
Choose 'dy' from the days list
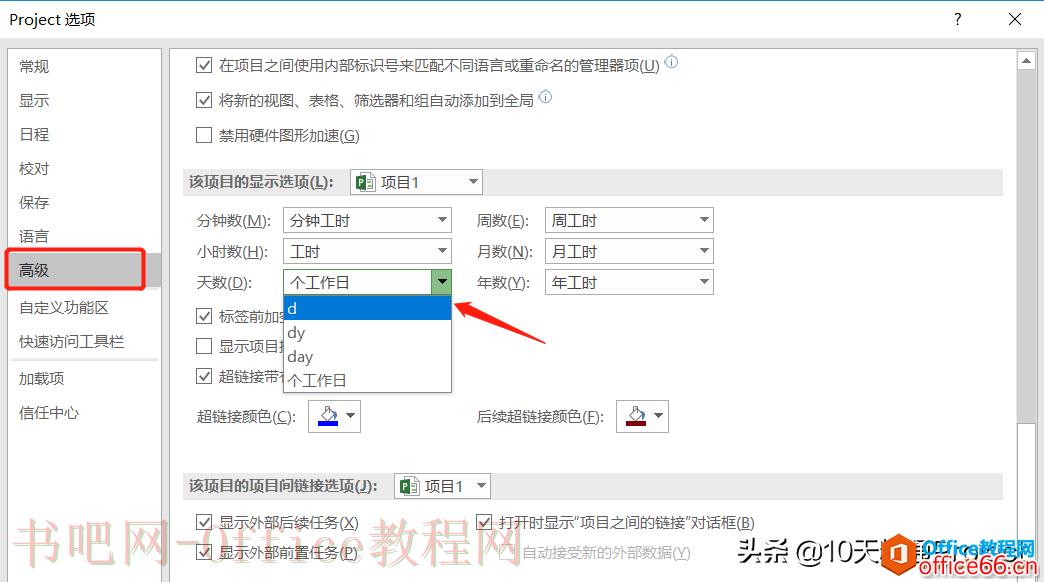pos(368,332)
